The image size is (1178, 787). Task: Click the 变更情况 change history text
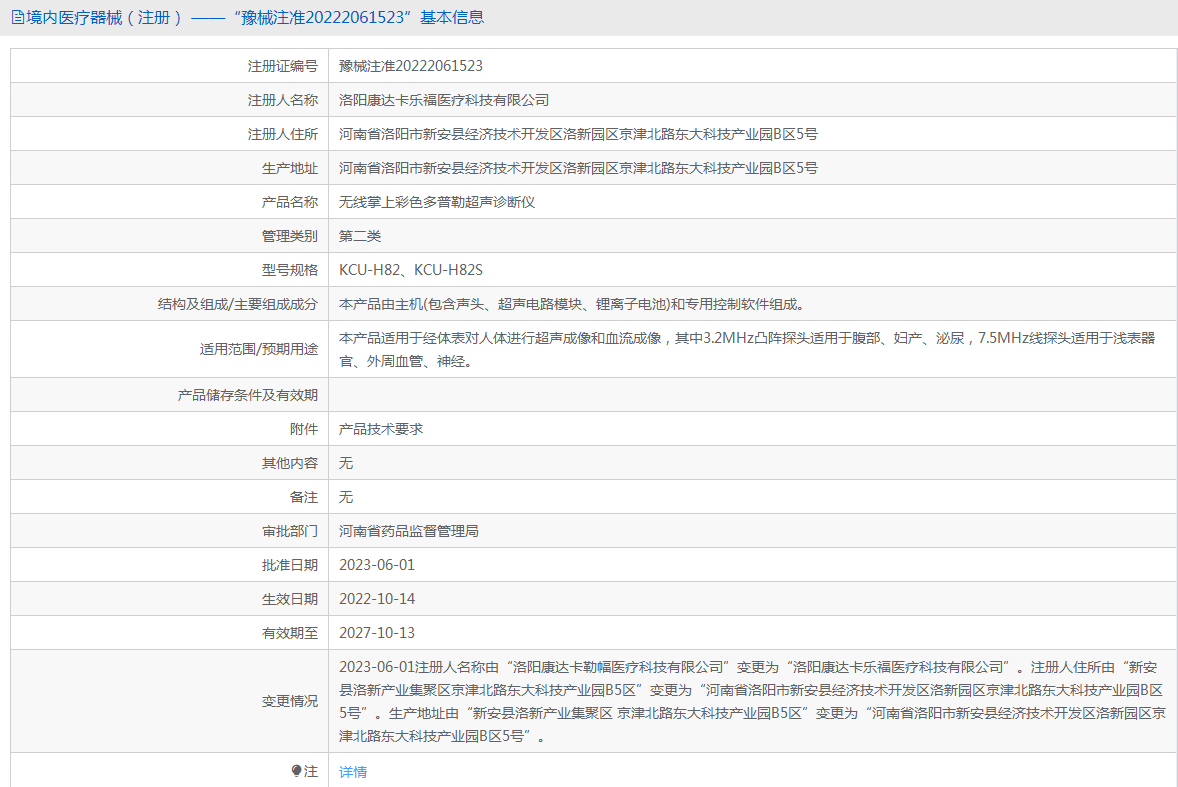tap(750, 701)
